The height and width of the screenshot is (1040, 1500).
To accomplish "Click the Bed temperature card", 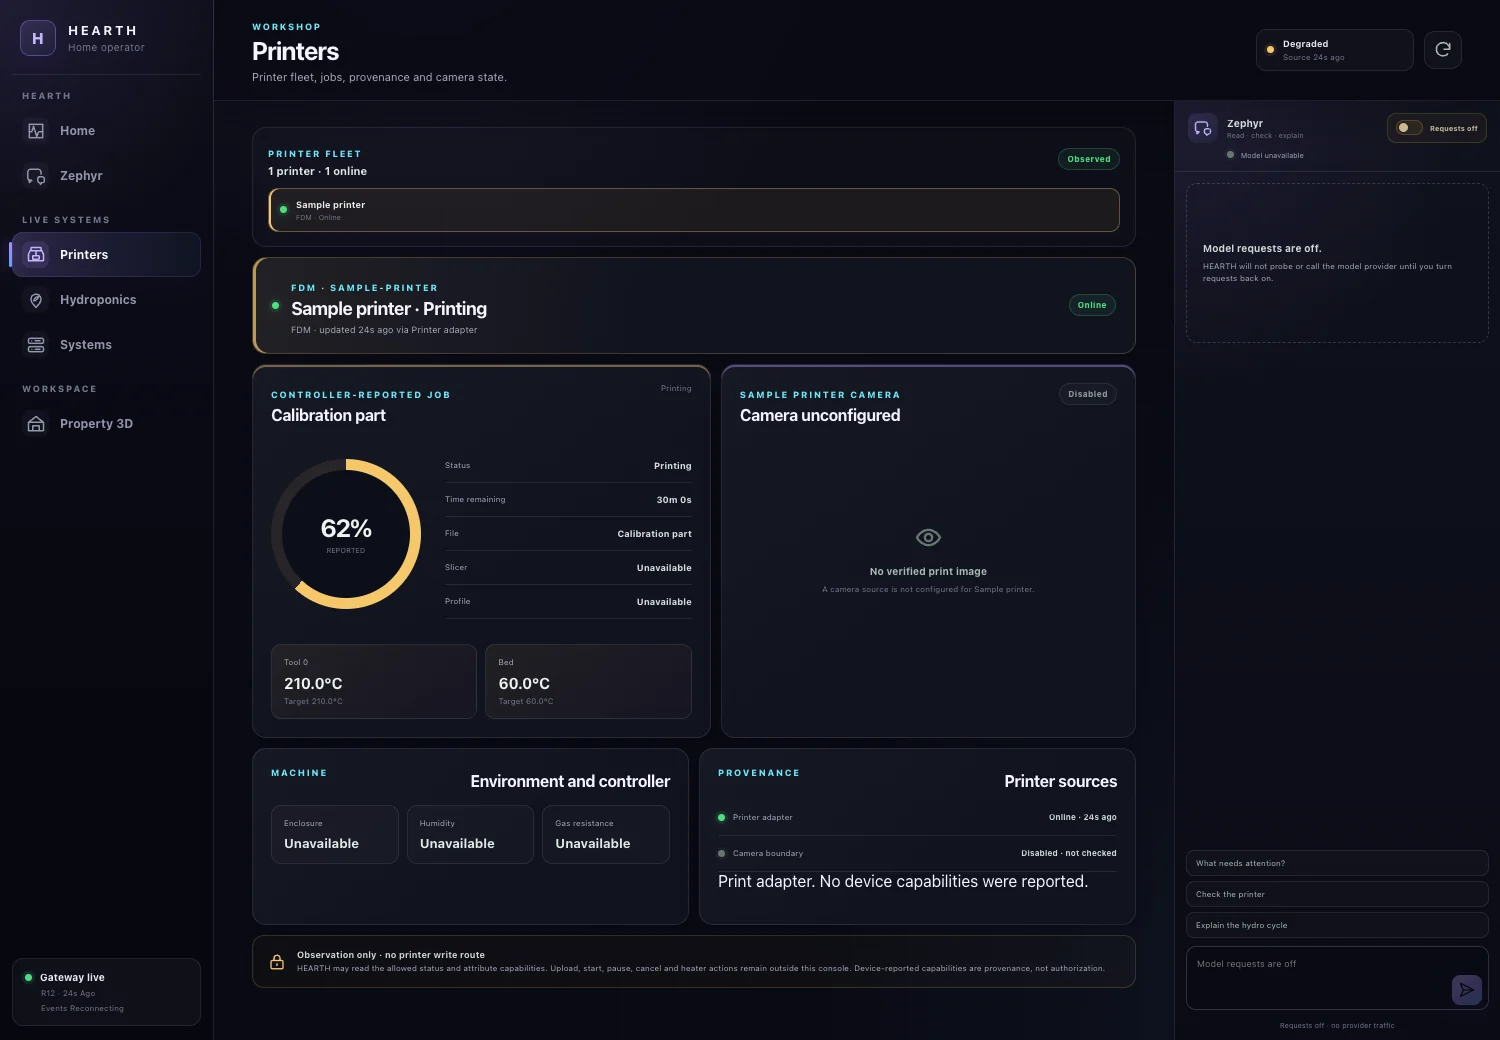I will click(x=588, y=681).
